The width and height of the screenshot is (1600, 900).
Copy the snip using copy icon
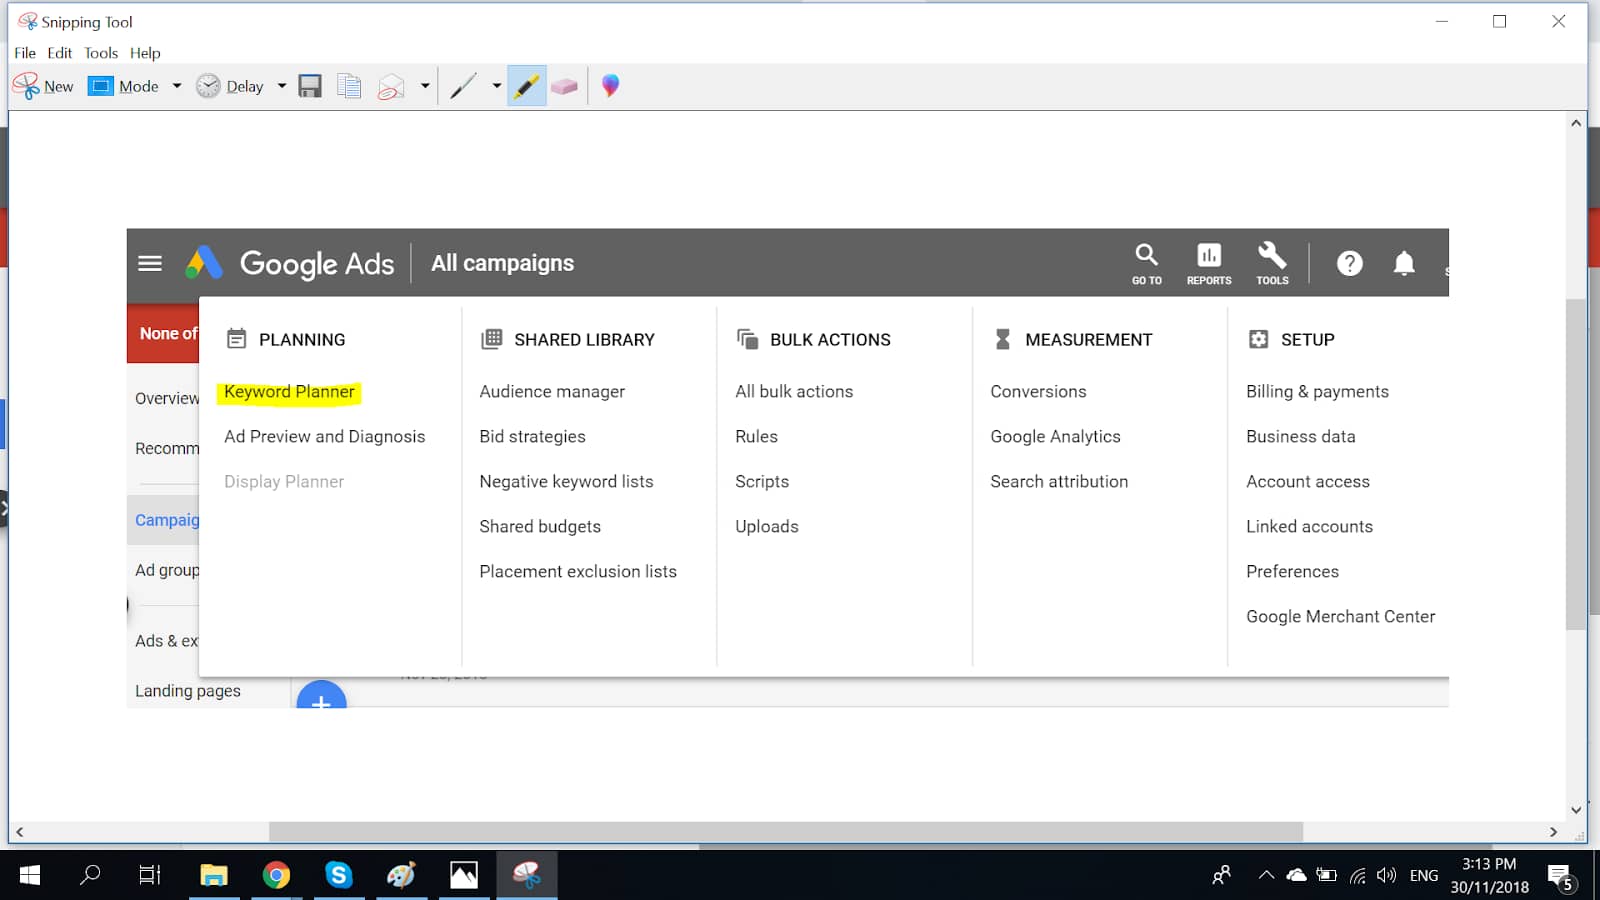click(349, 86)
